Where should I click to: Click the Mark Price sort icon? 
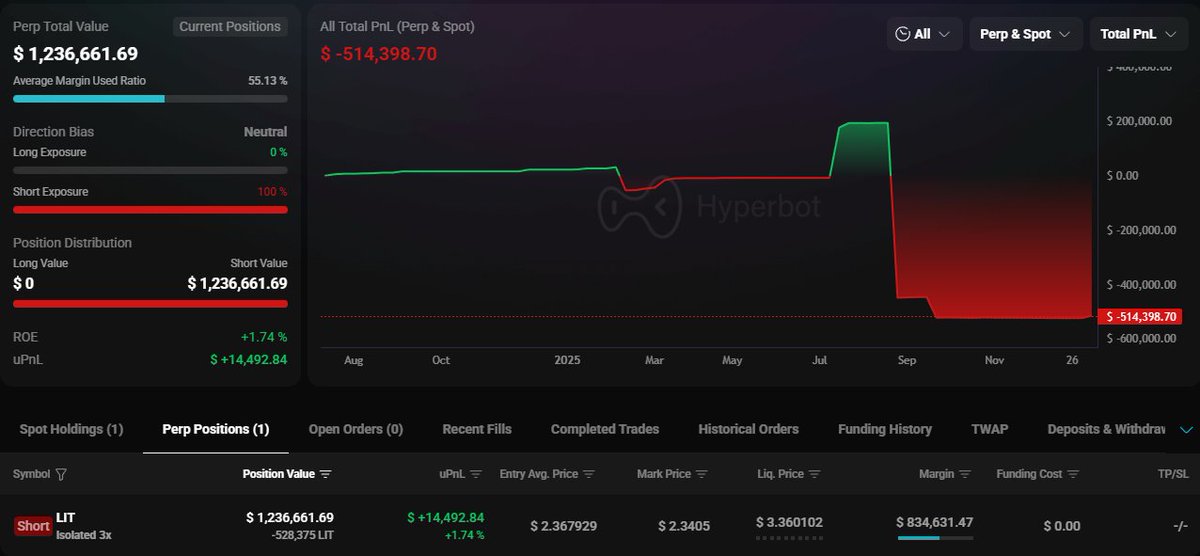(x=702, y=474)
